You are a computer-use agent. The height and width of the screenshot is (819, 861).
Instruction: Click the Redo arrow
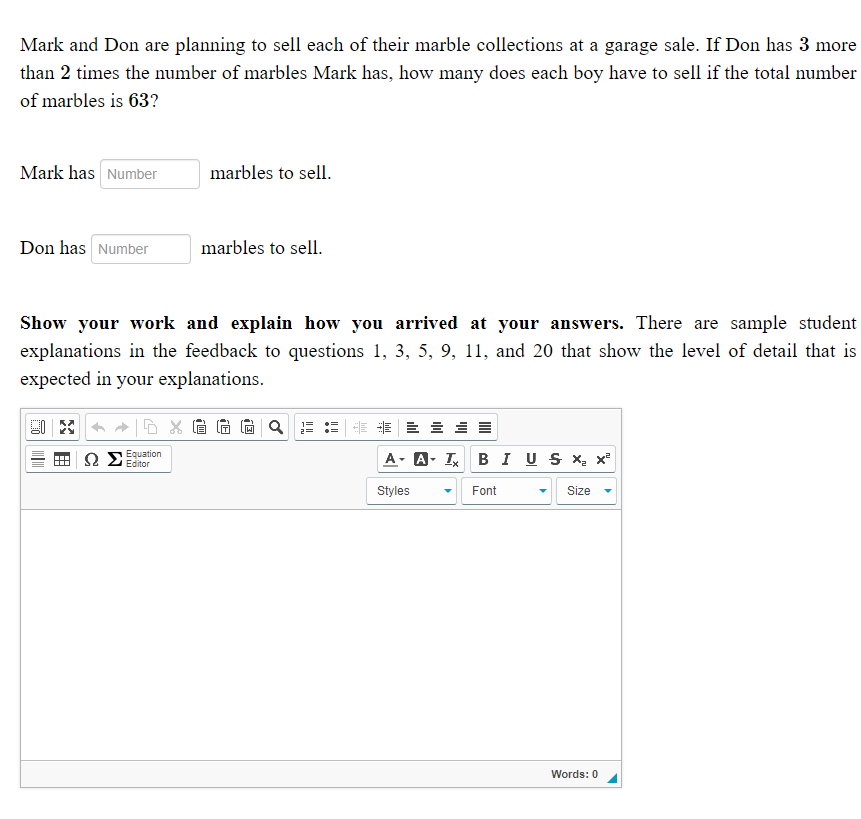[x=122, y=427]
